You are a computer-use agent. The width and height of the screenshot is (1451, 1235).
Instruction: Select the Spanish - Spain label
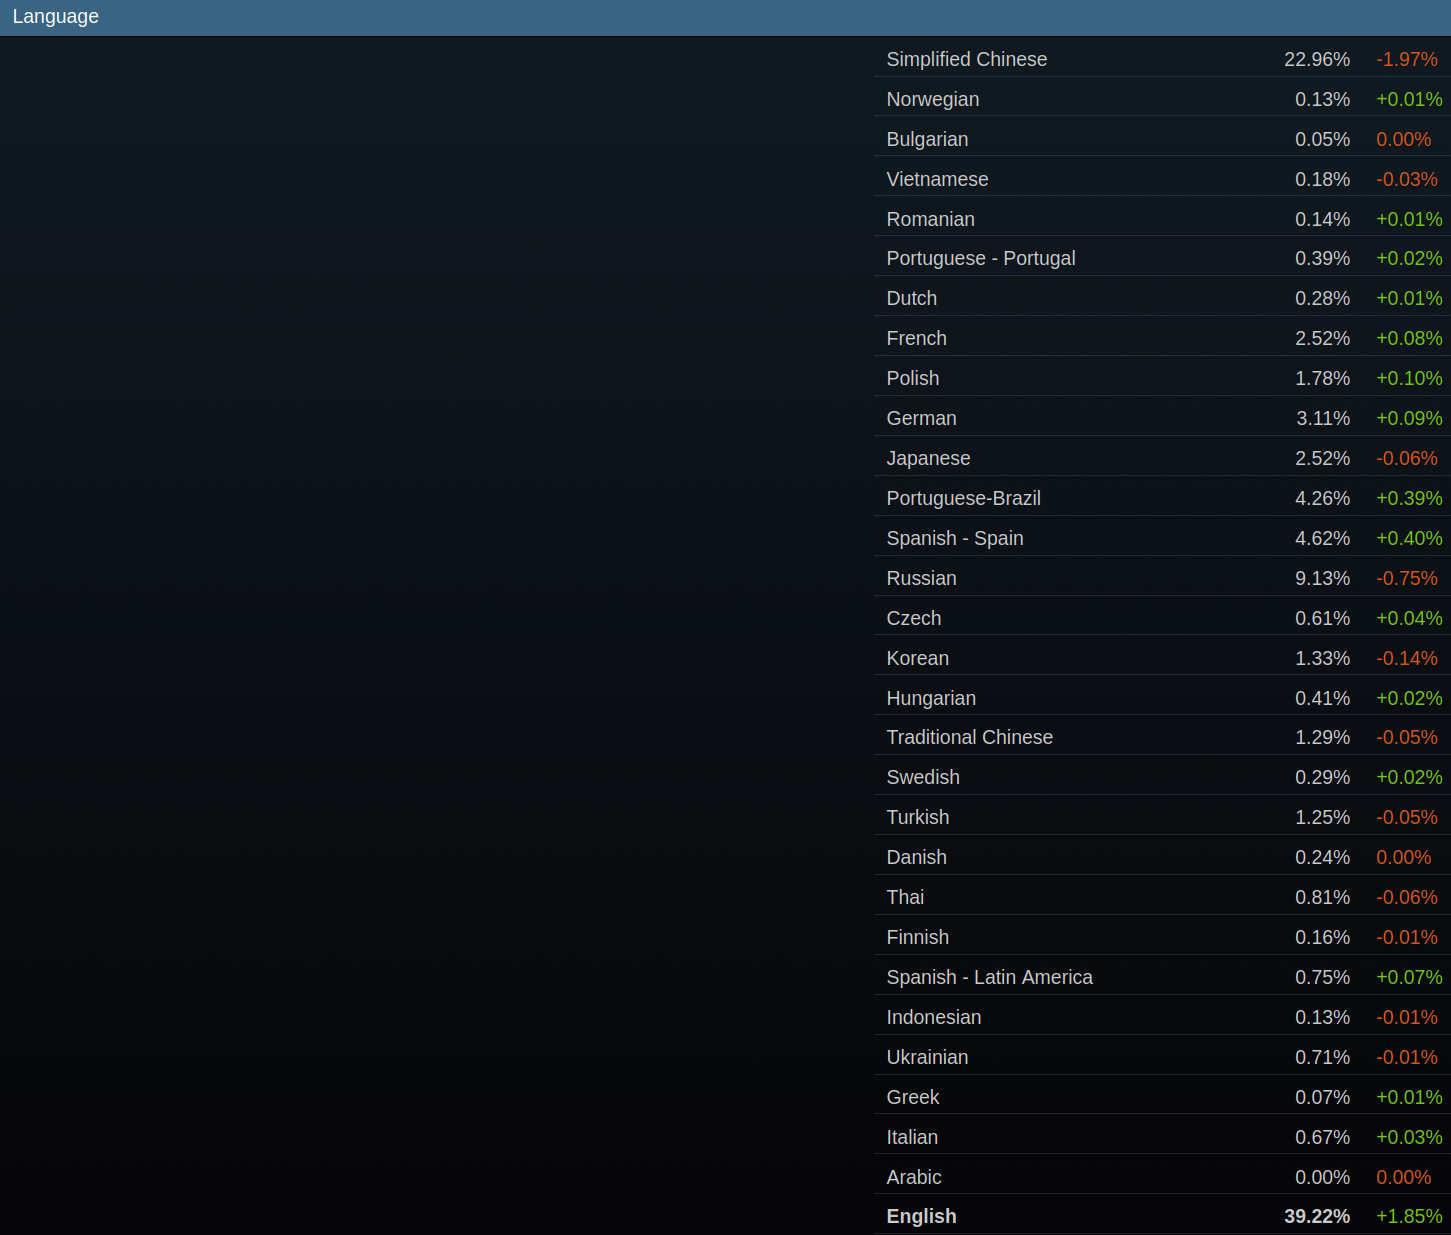pos(955,538)
